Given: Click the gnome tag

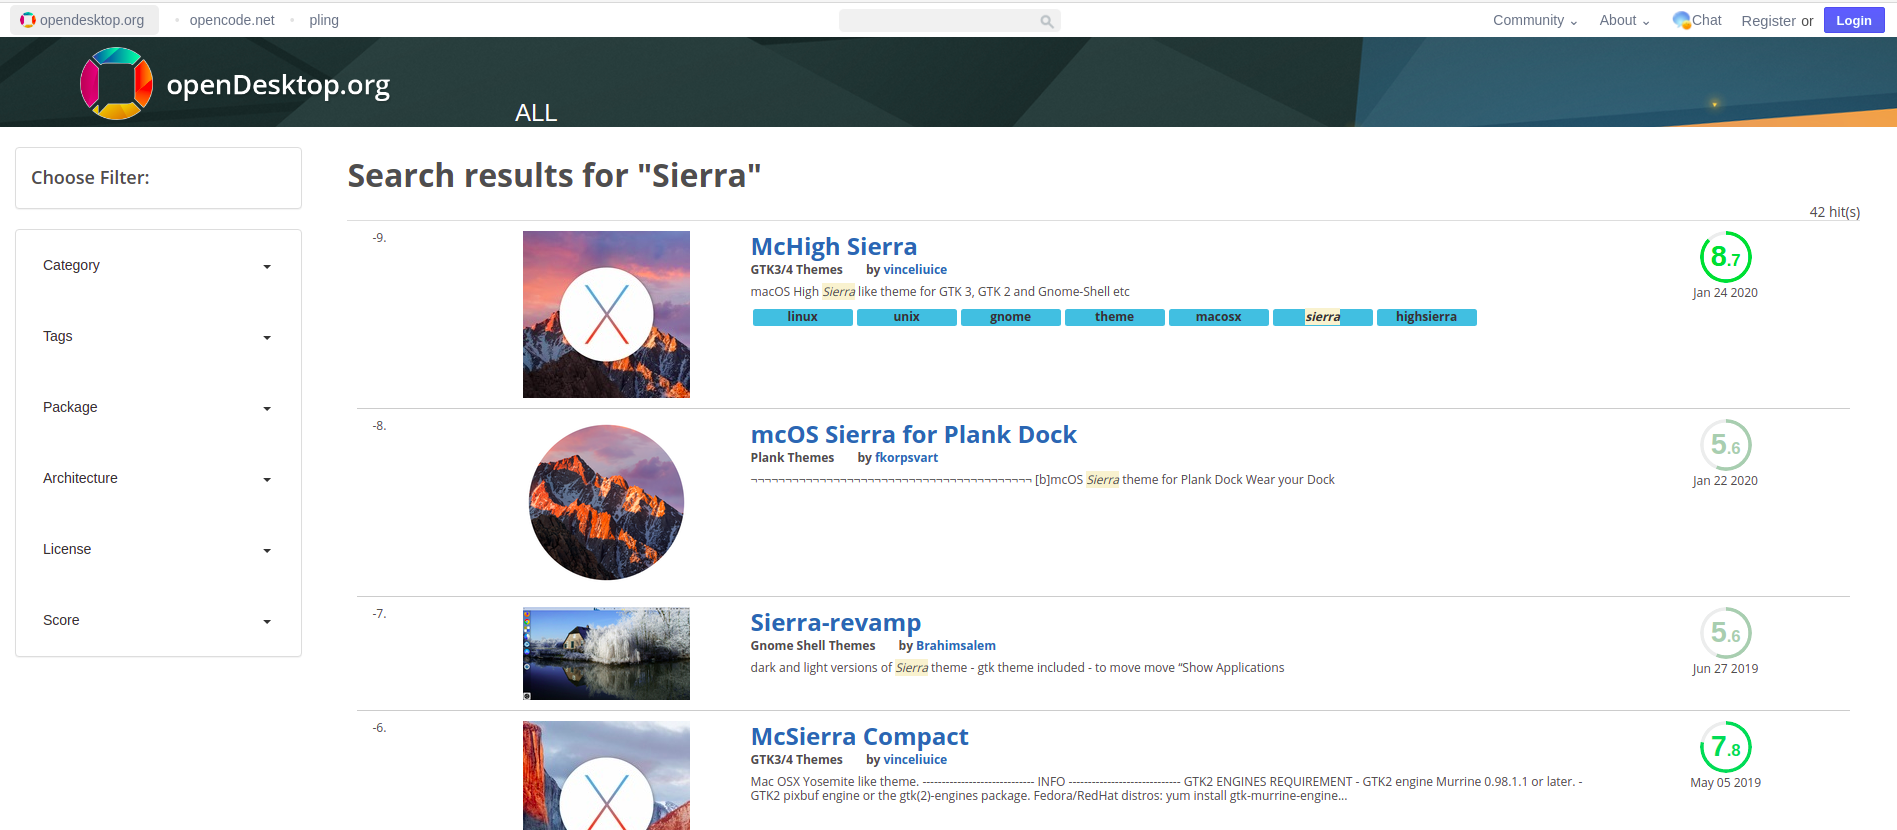Looking at the screenshot, I should coord(1010,317).
